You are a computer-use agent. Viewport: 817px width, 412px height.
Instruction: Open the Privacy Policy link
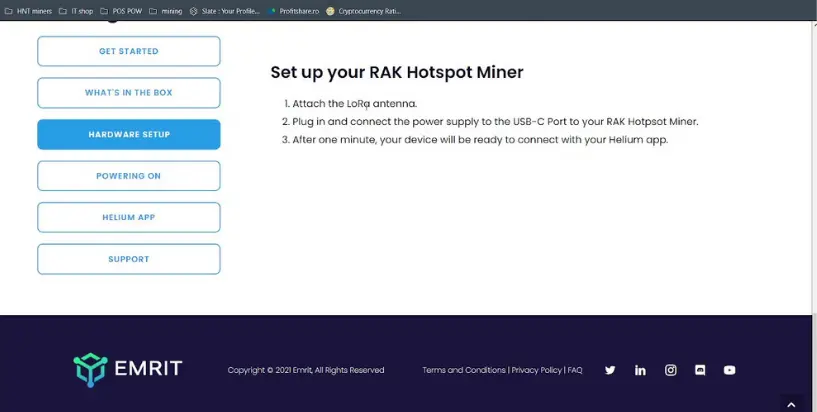[537, 370]
